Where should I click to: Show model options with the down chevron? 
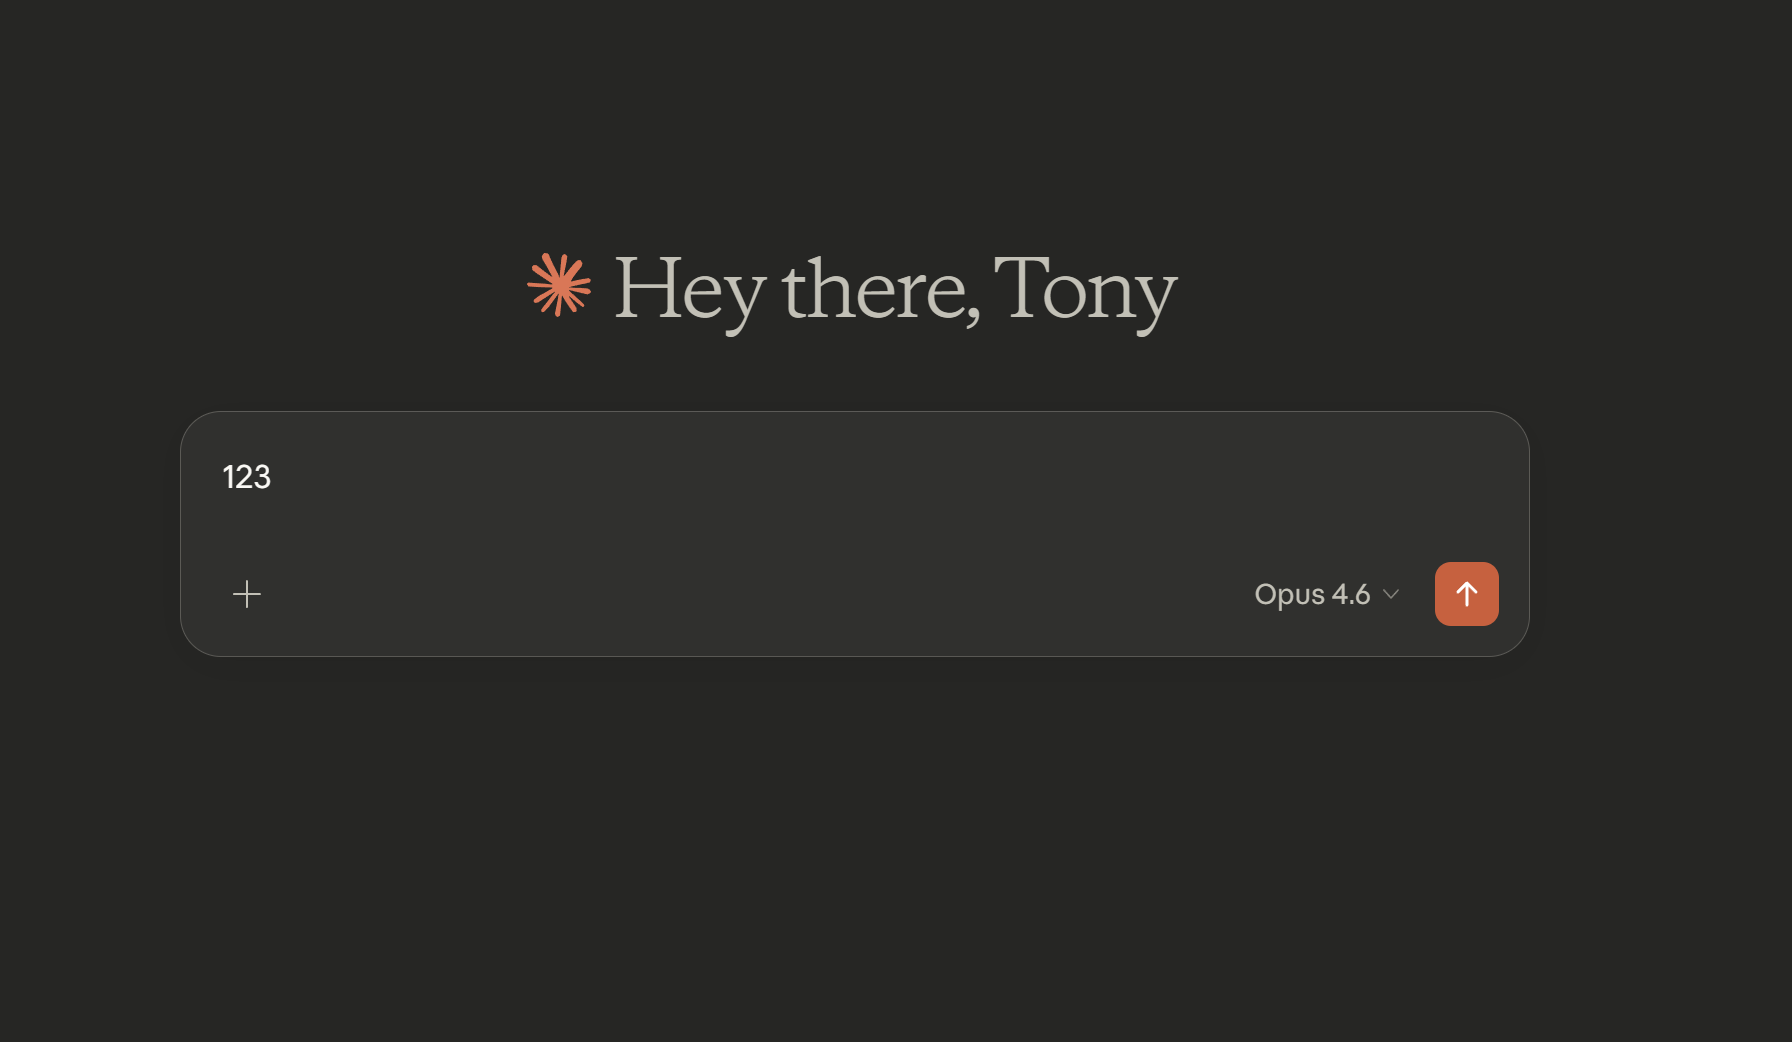pyautogui.click(x=1390, y=594)
